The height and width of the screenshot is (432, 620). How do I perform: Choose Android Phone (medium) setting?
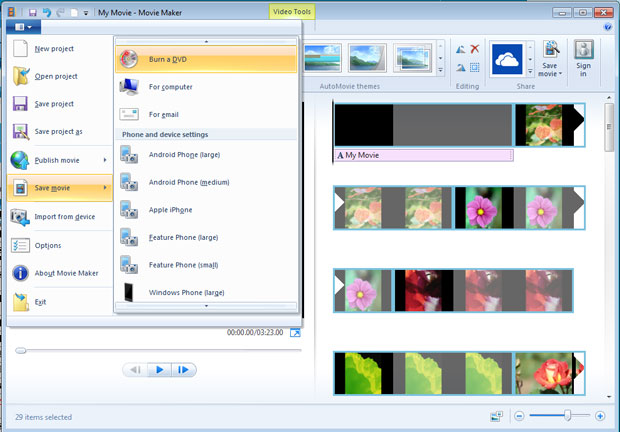click(206, 182)
